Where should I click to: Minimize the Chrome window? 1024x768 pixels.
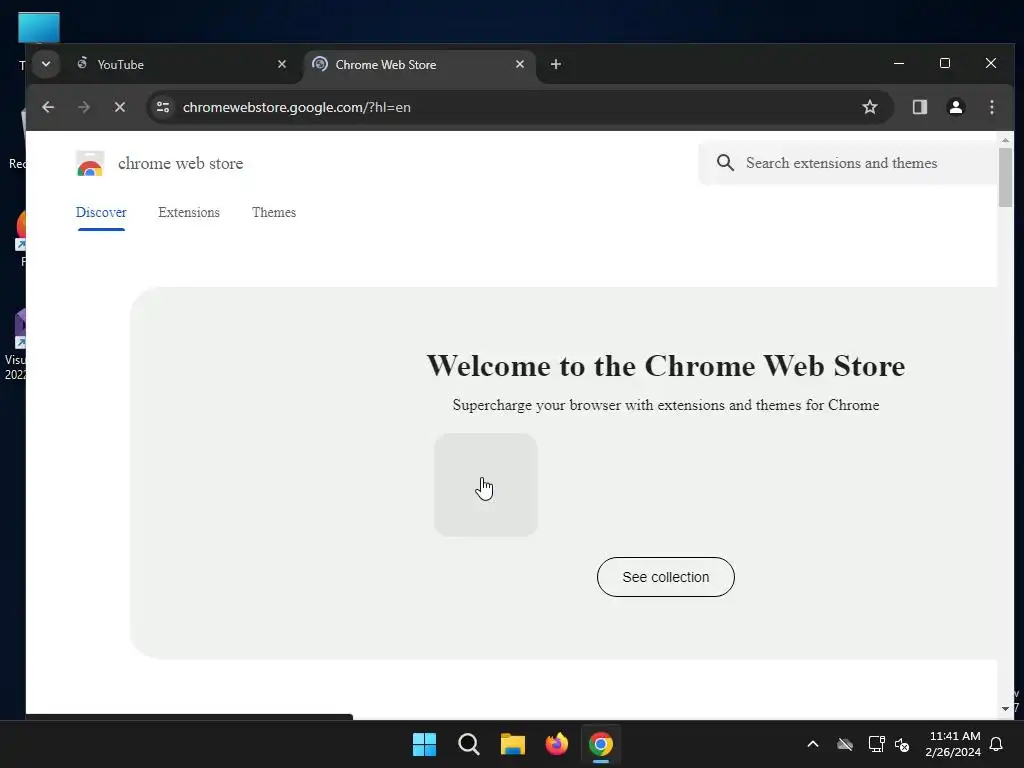coord(899,63)
